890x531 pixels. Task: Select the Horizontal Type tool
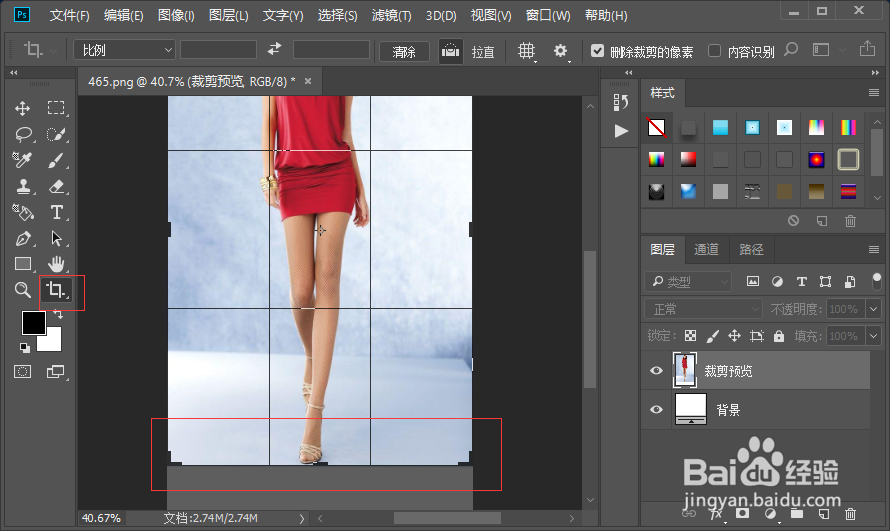tap(57, 212)
